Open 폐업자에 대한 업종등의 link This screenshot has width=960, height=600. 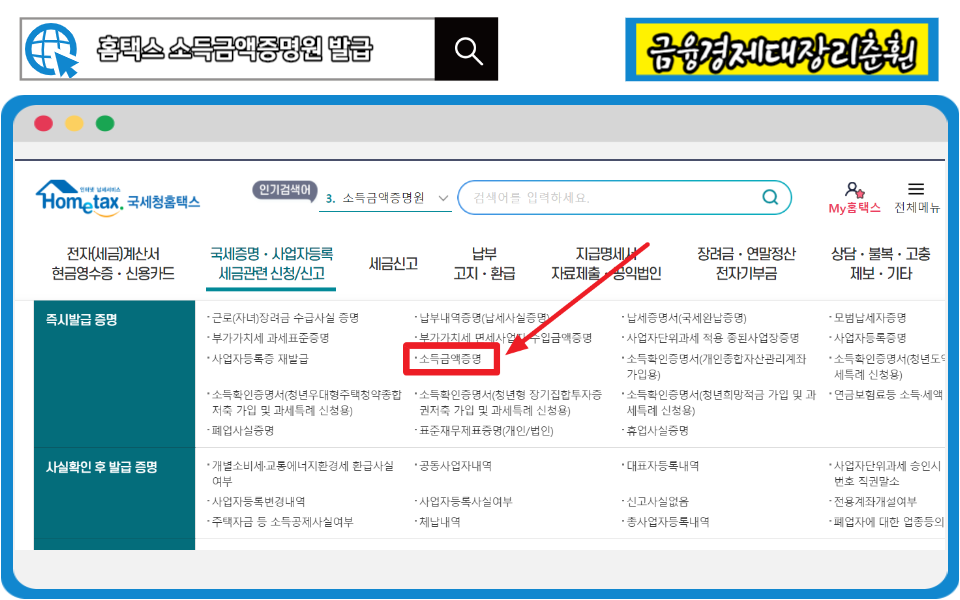[888, 522]
